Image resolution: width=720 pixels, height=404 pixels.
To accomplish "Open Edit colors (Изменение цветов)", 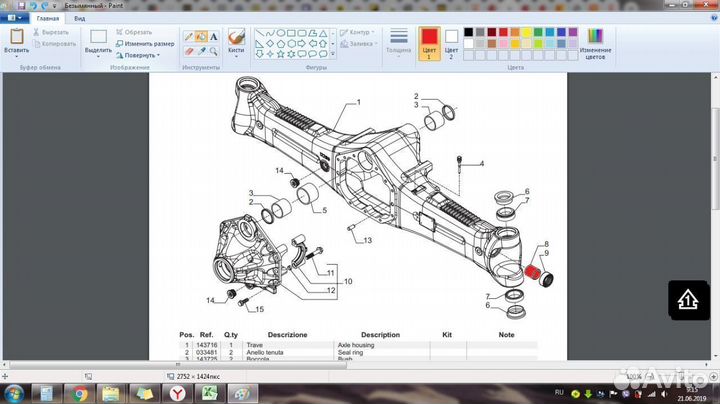I will (x=594, y=43).
